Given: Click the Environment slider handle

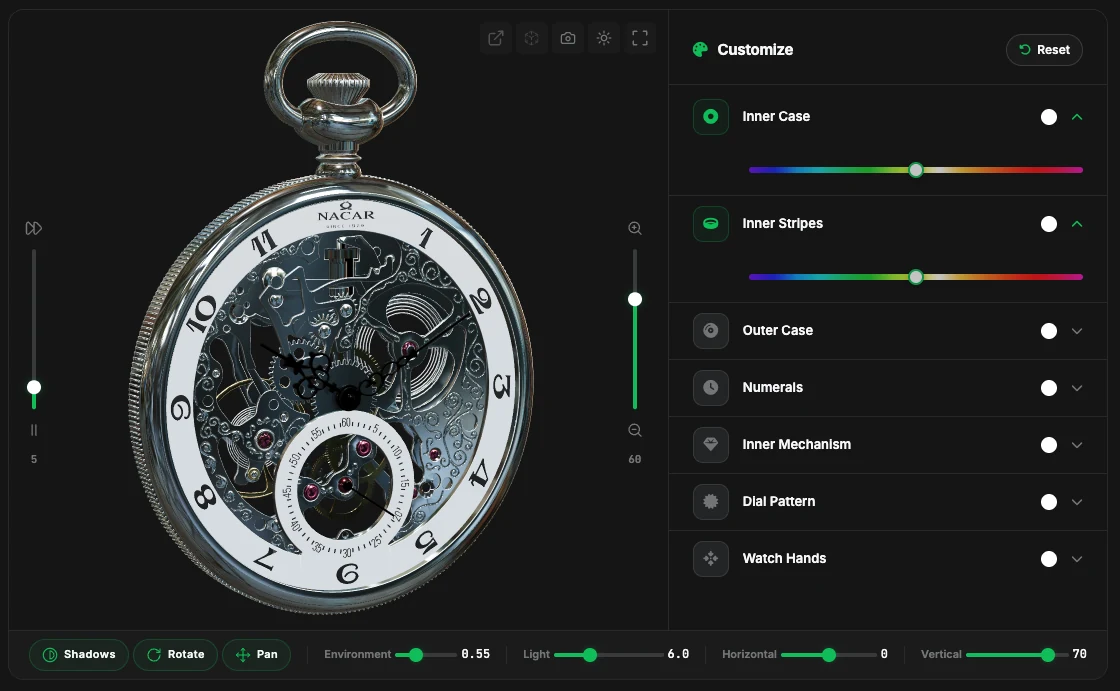Looking at the screenshot, I should [x=416, y=655].
